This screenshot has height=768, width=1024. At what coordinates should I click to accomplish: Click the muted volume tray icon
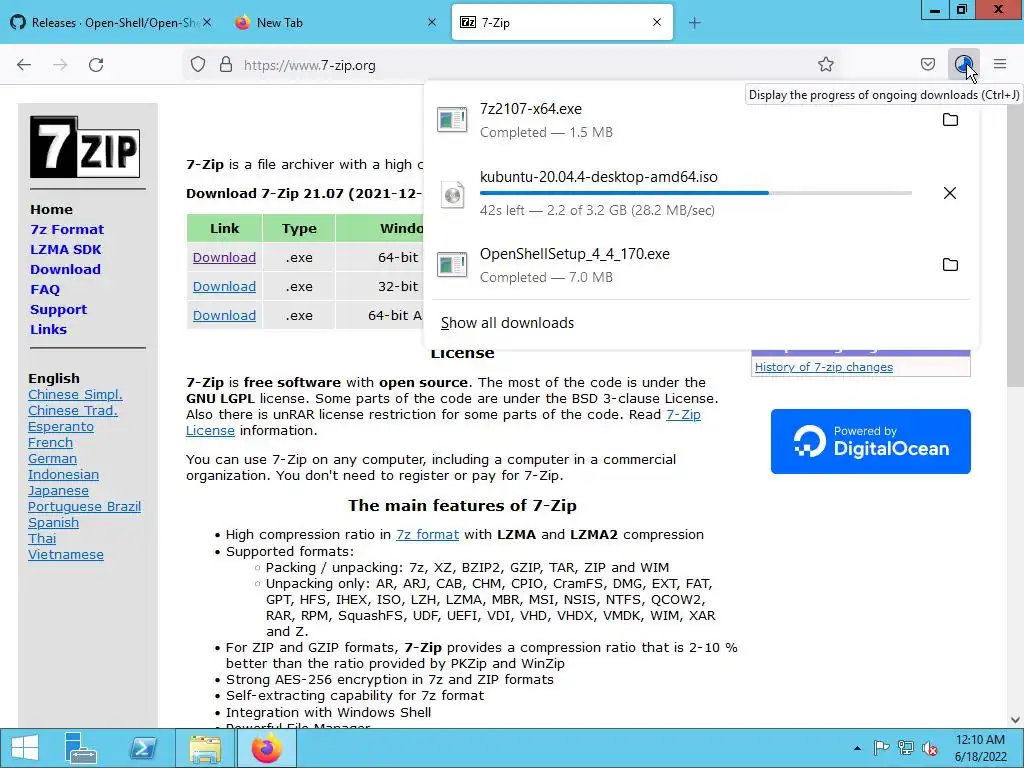pyautogui.click(x=930, y=748)
